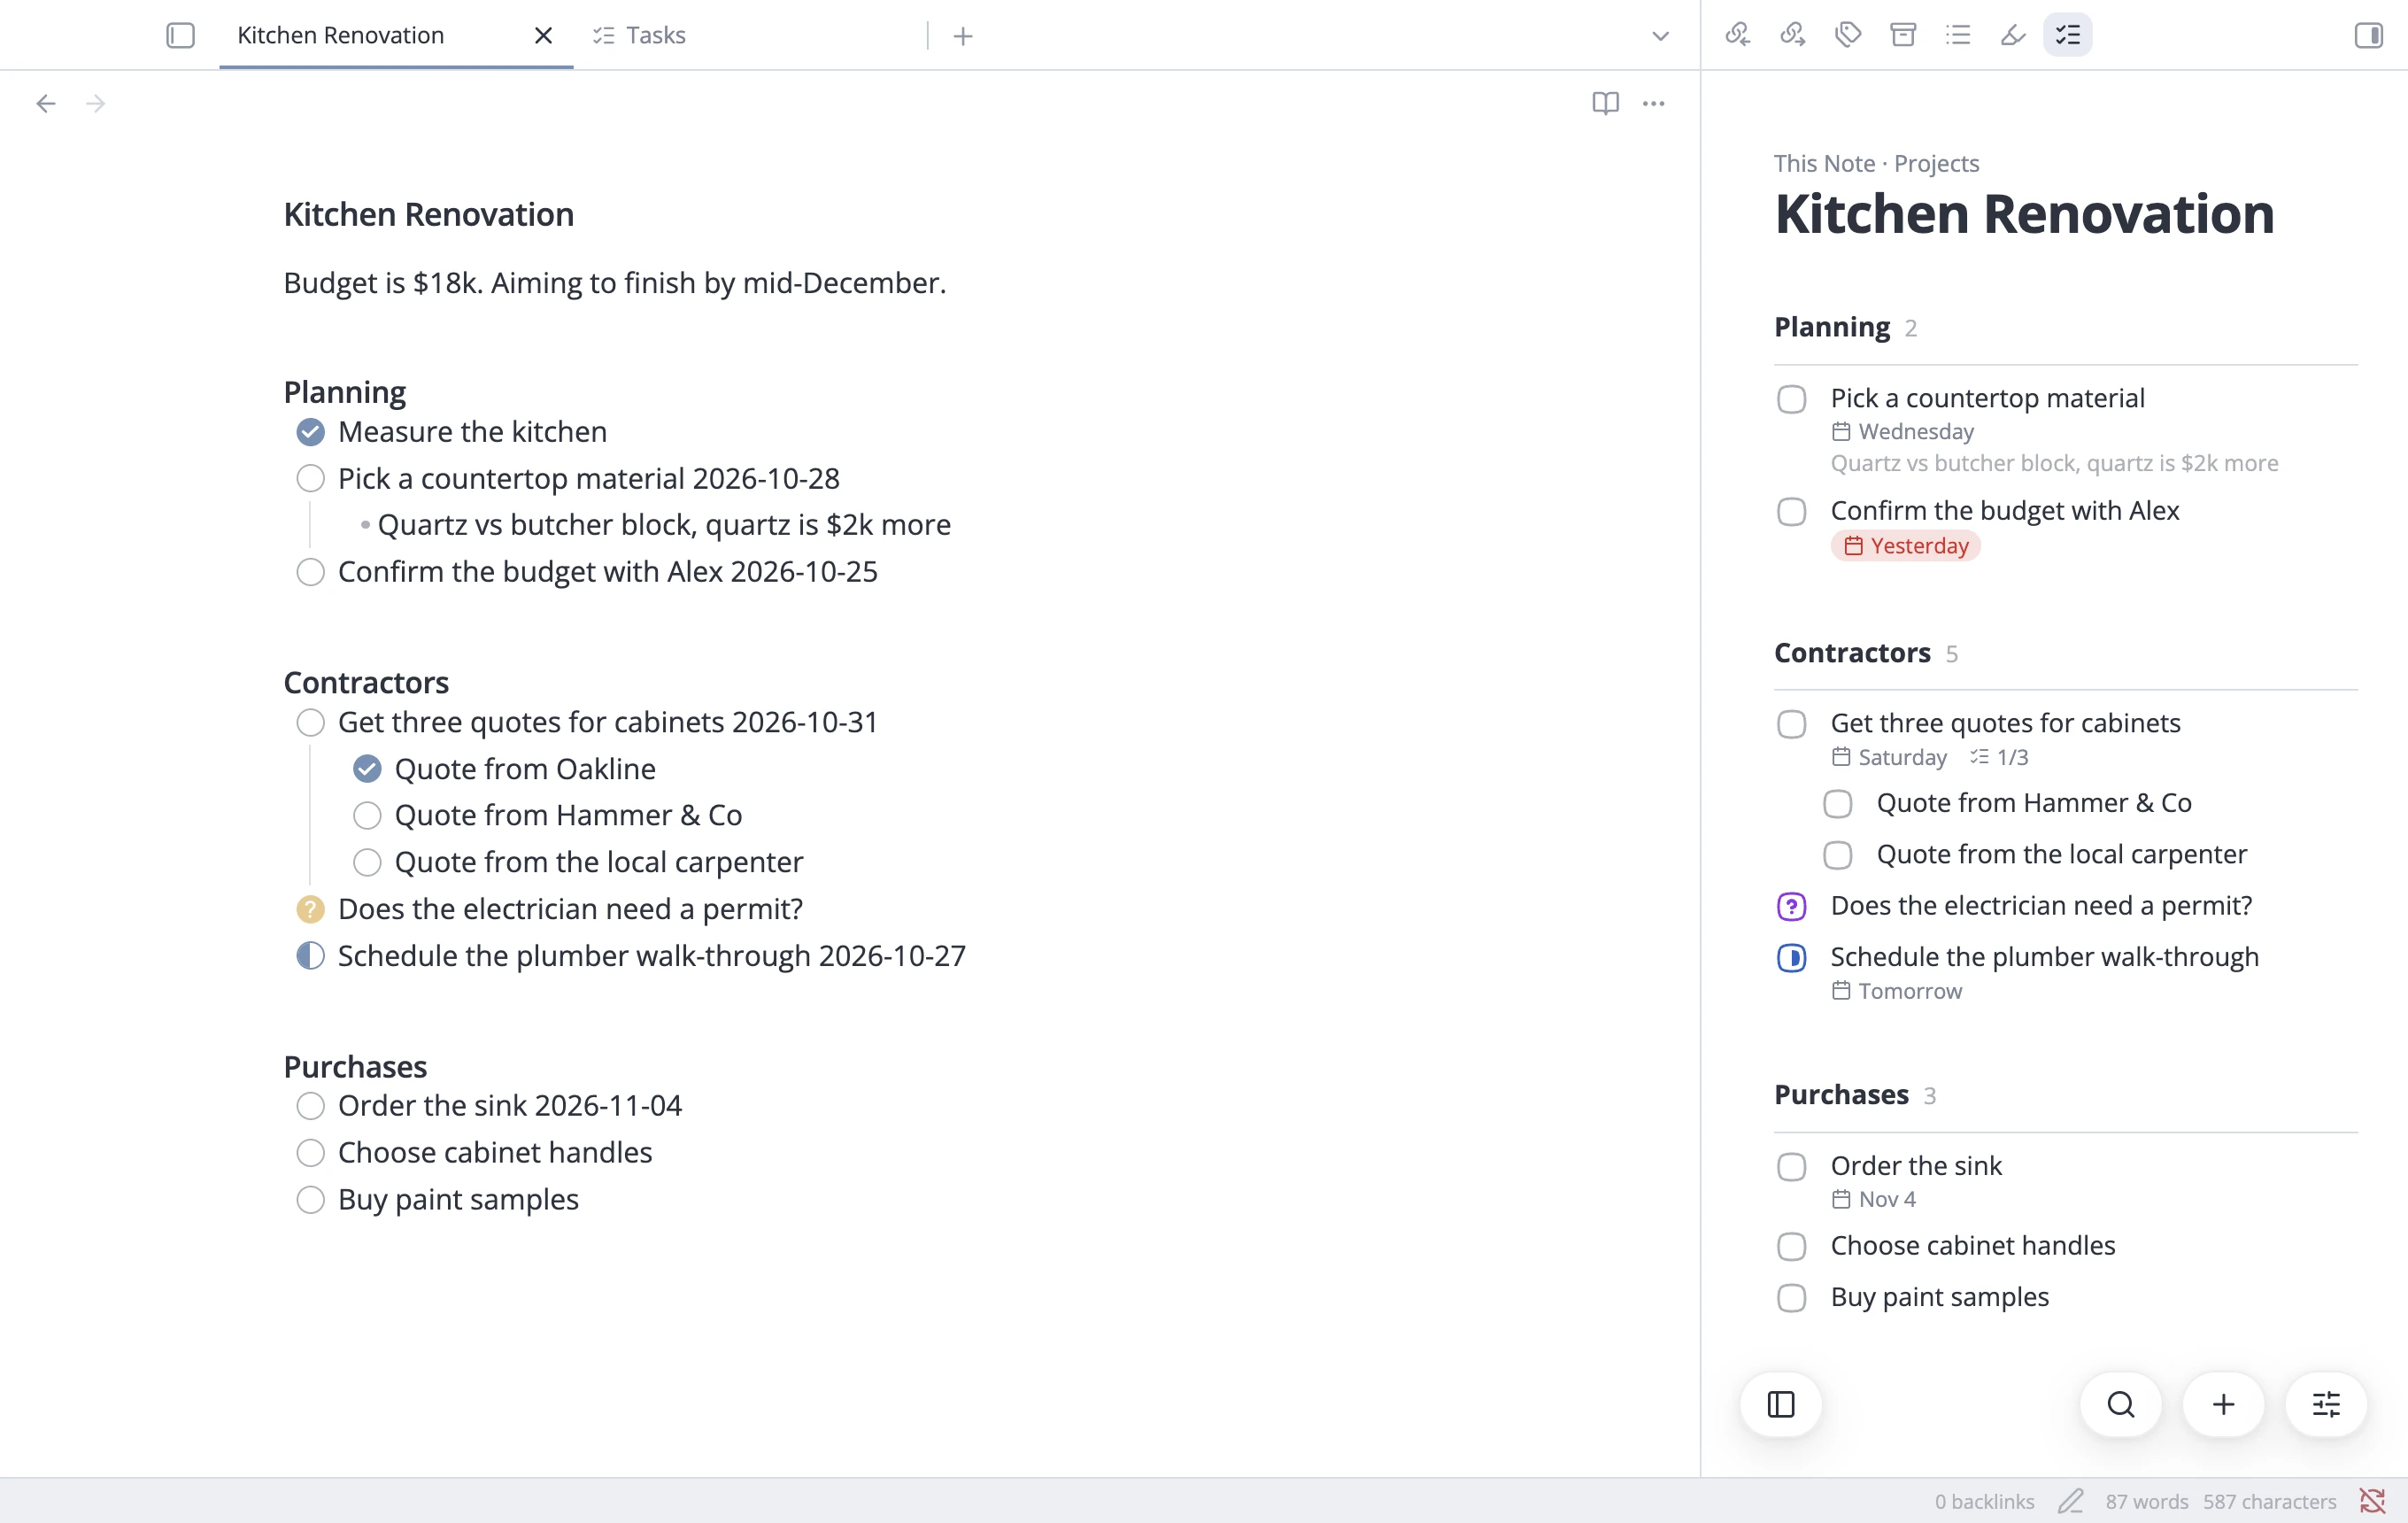2408x1523 pixels.
Task: Select the Tasks checklist panel icon
Action: click(x=2068, y=35)
